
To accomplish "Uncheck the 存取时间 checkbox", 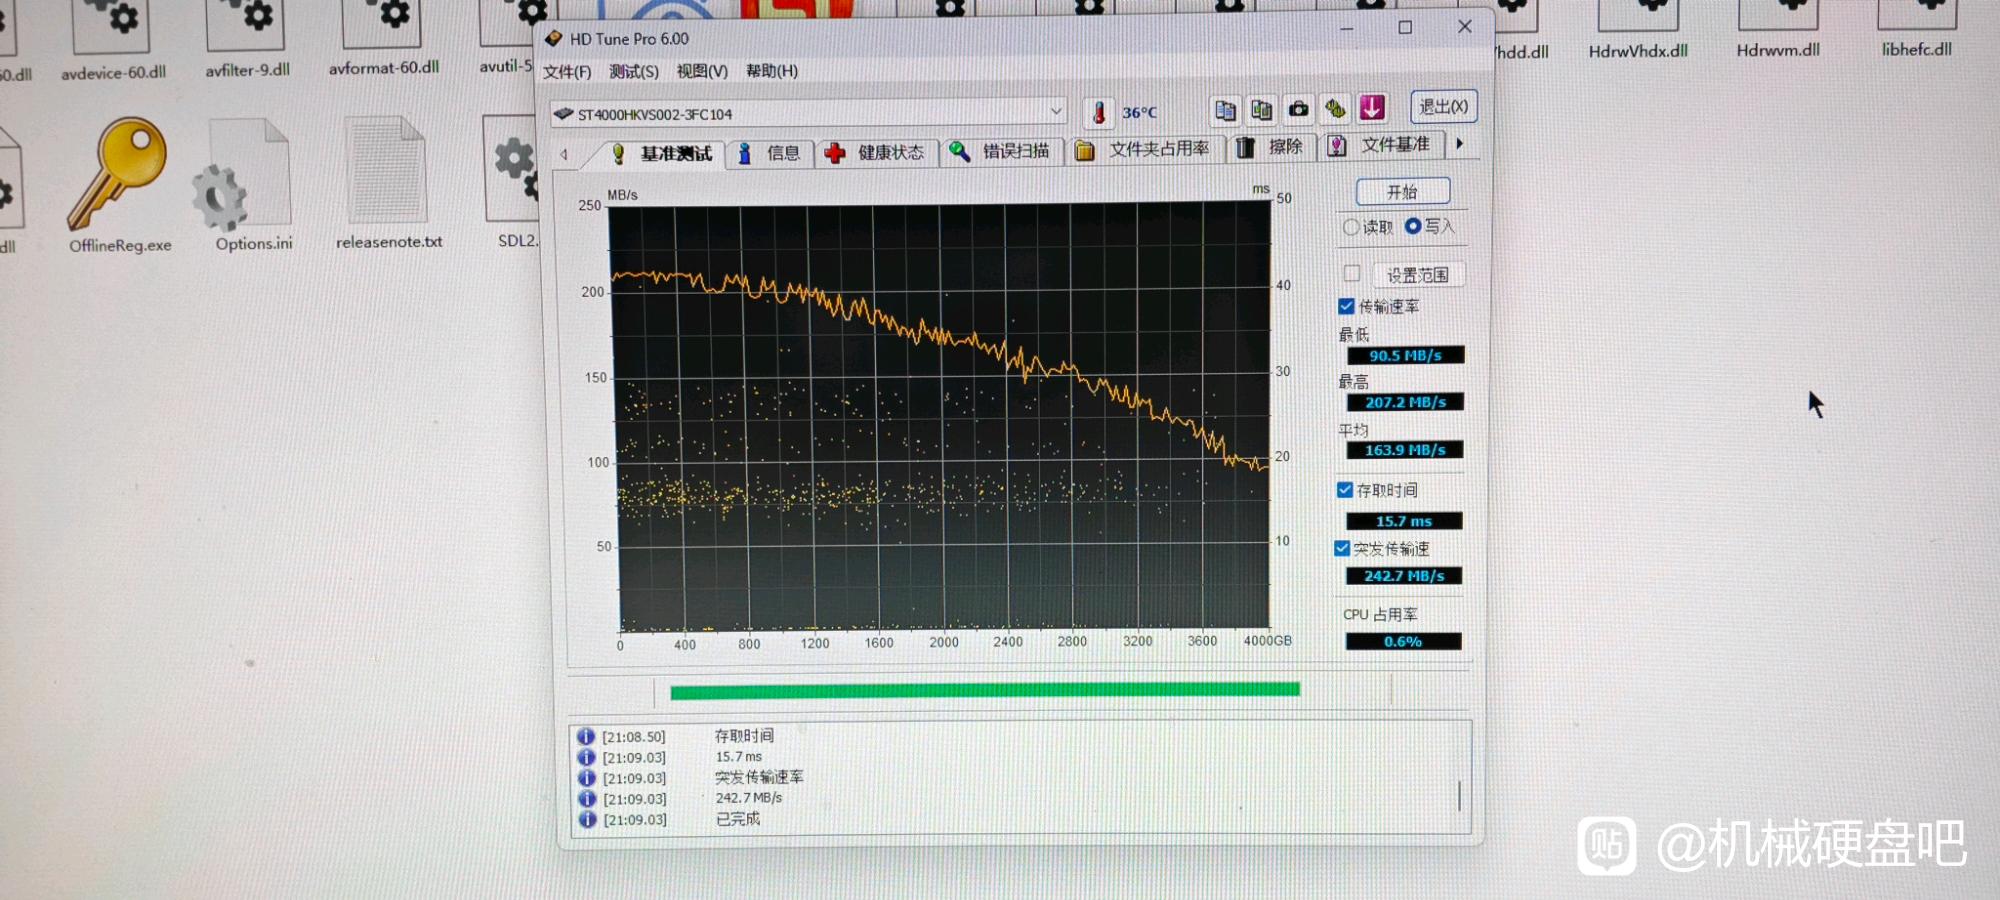I will 1345,490.
